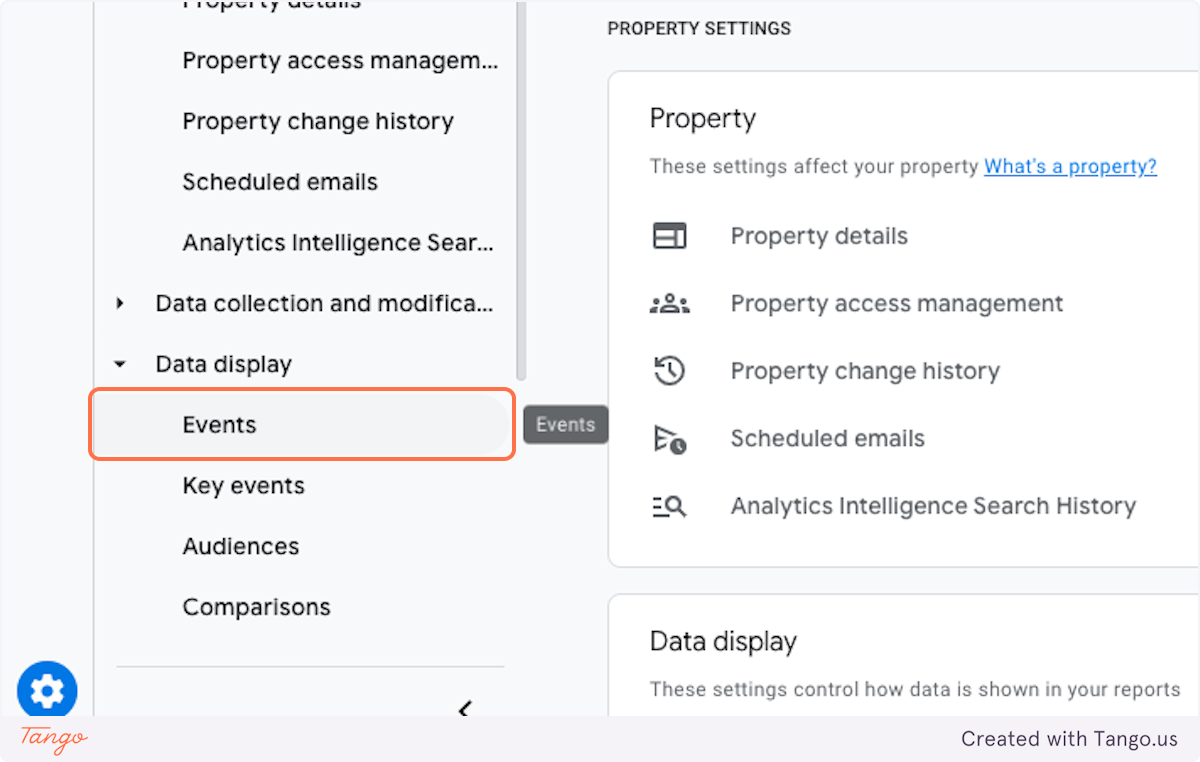Open the blue settings gear icon
Screen dimensions: 1200x762
(47, 691)
